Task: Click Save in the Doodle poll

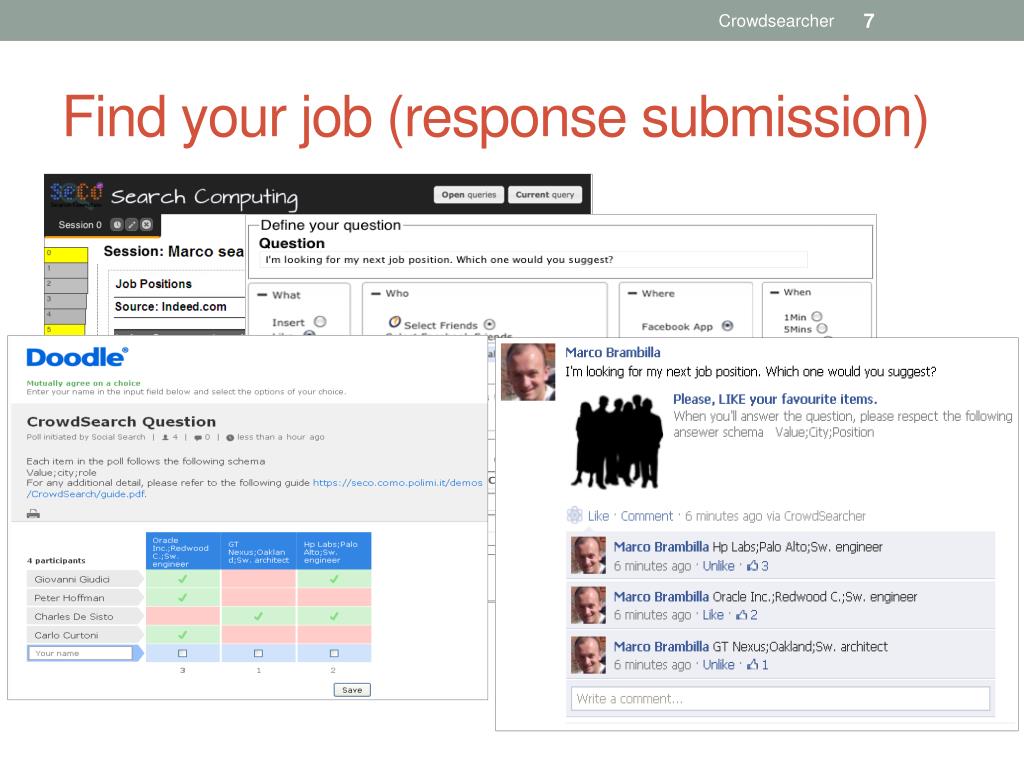Action: click(352, 690)
